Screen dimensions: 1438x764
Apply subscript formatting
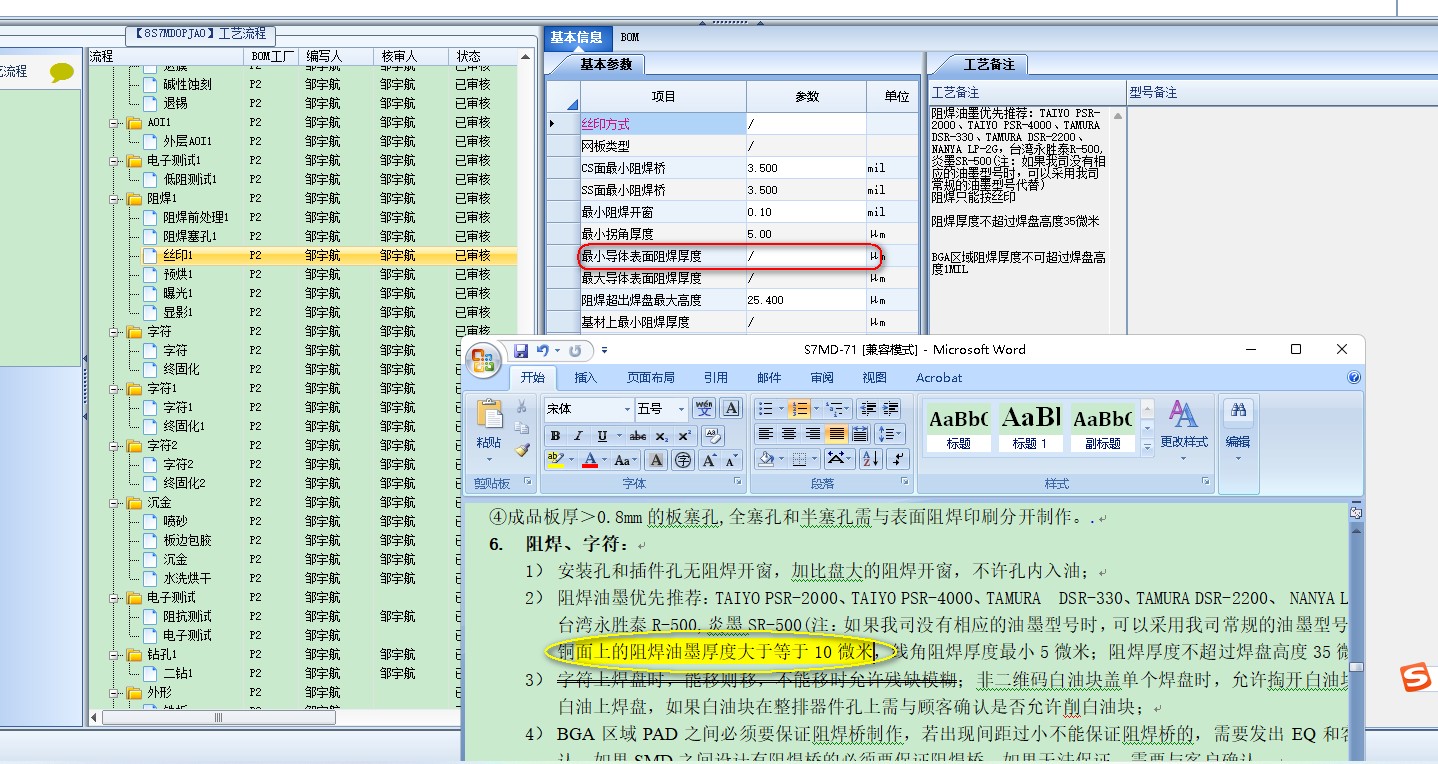[x=661, y=436]
